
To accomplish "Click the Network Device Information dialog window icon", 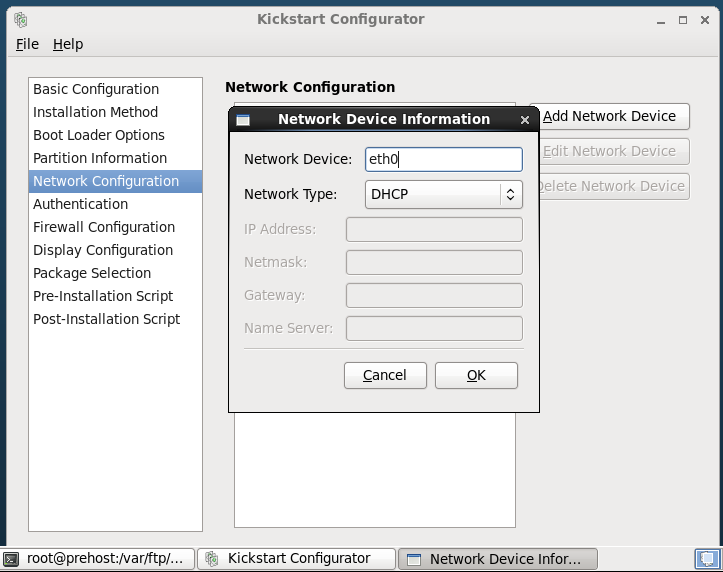I will (243, 120).
